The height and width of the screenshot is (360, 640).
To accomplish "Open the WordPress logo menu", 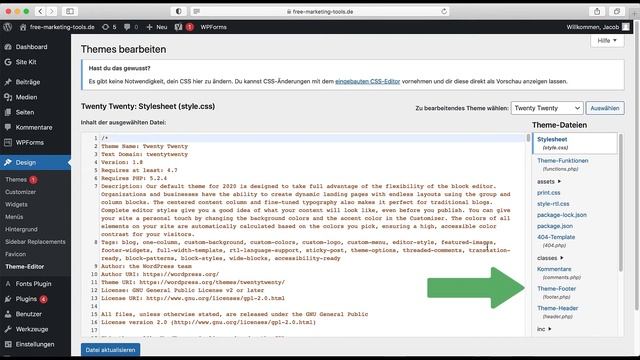I will pyautogui.click(x=7, y=27).
